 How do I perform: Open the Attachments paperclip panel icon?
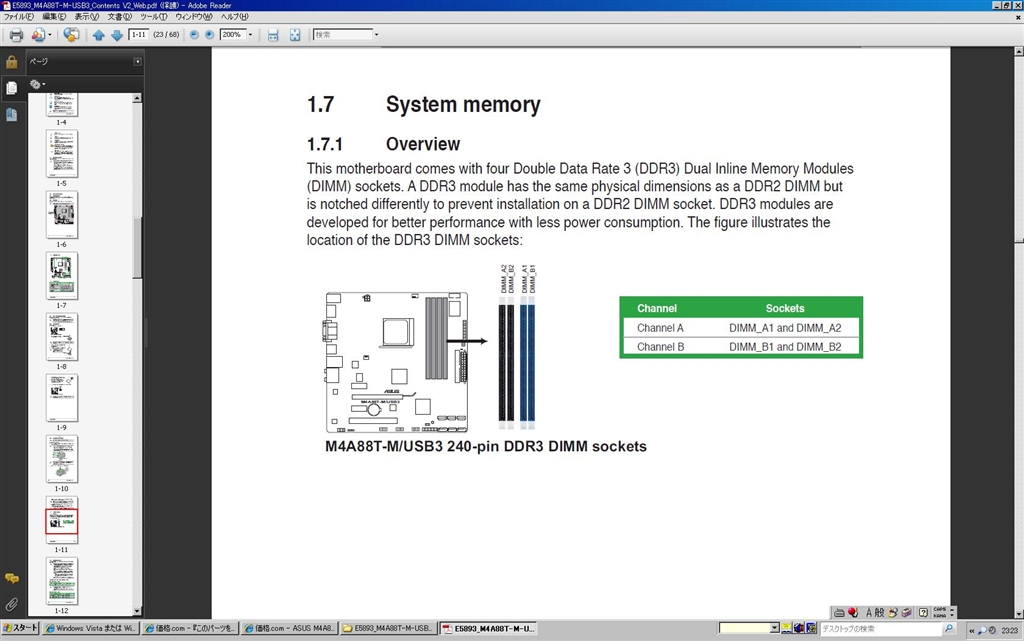click(x=11, y=604)
